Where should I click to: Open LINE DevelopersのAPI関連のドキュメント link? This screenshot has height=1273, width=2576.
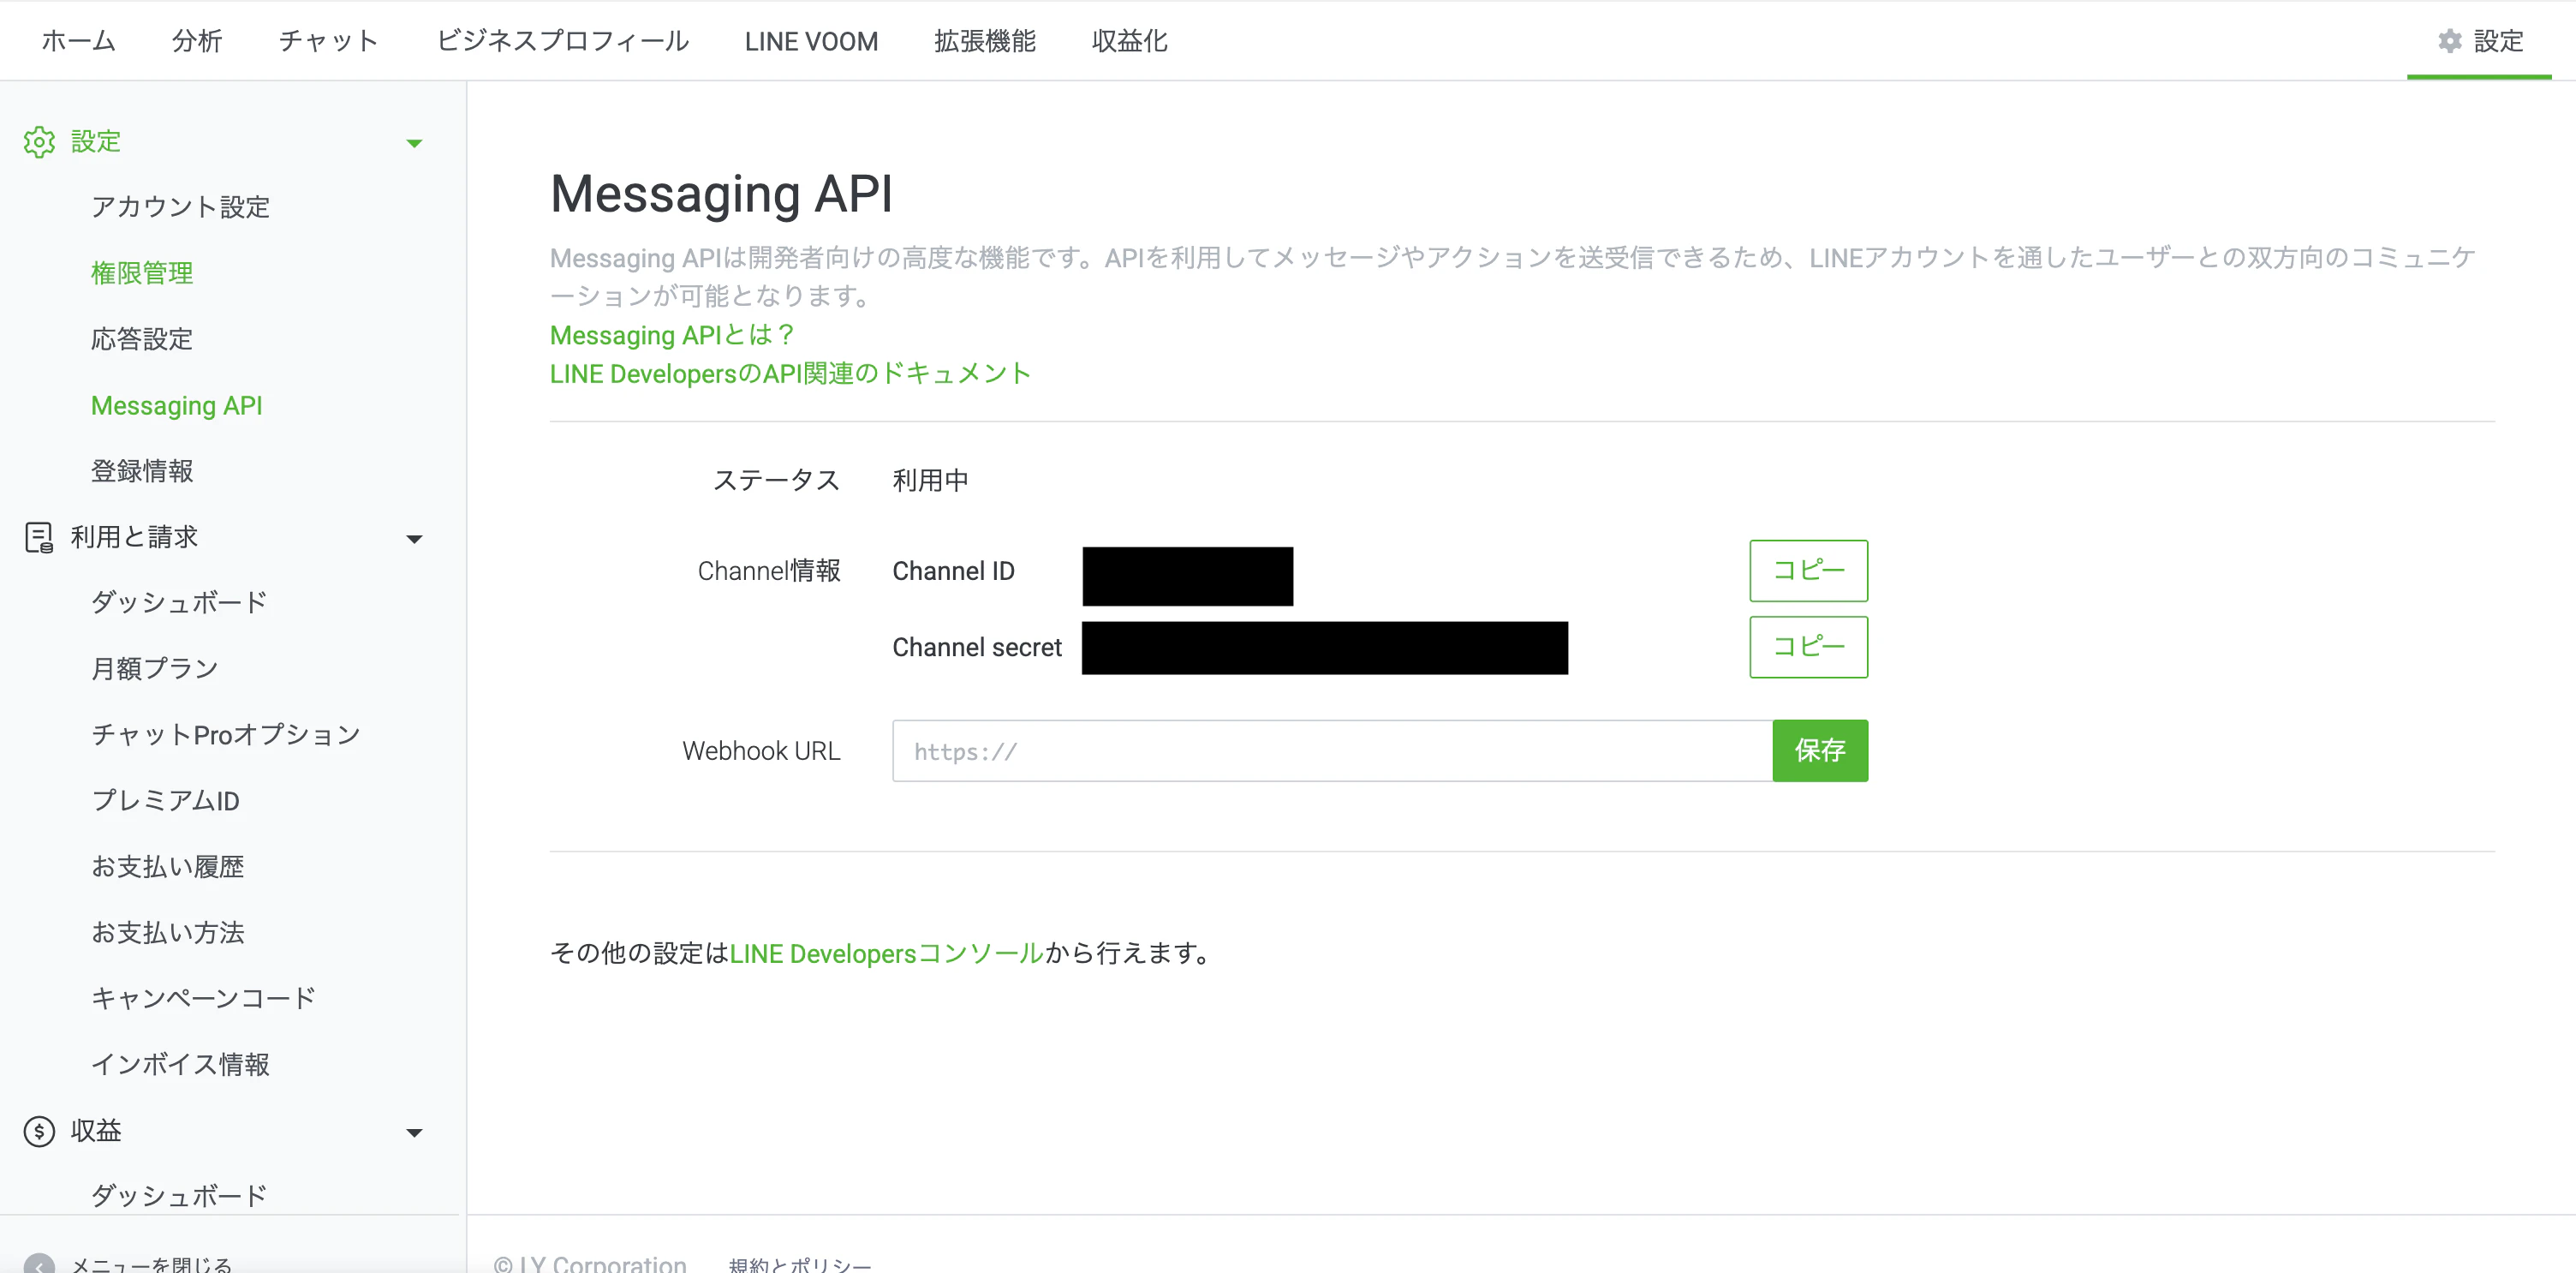(x=790, y=374)
